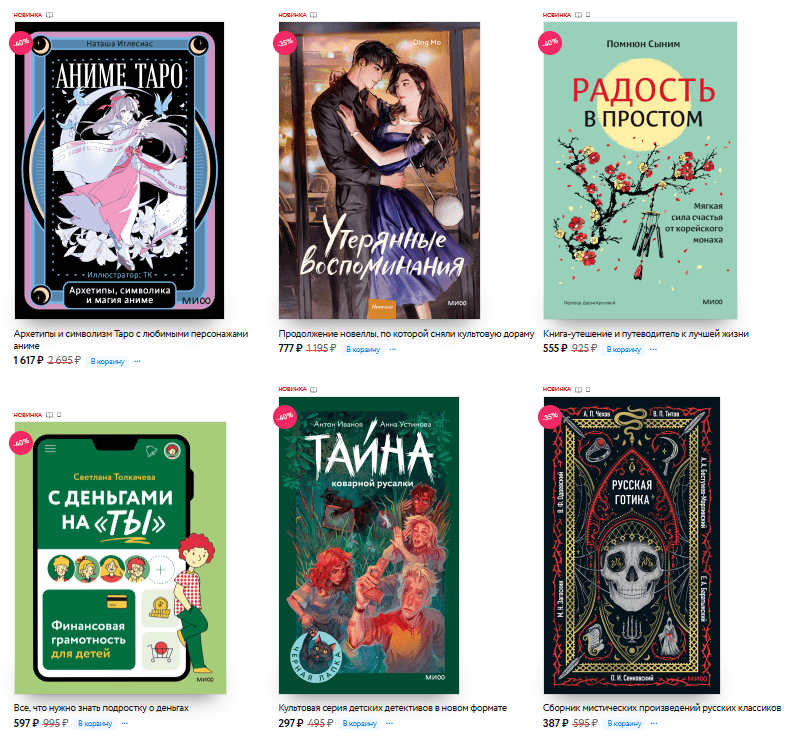Open Русская готика book cover
The image size is (788, 744).
click(x=632, y=545)
